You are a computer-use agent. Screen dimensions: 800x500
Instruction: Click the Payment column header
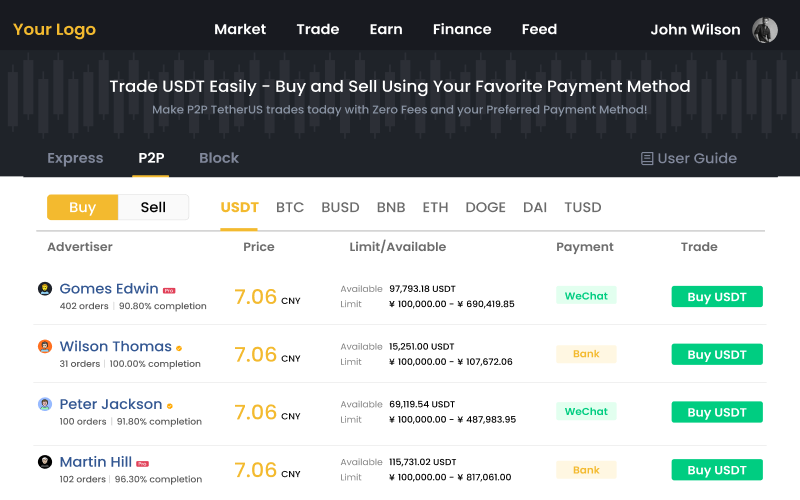(585, 247)
